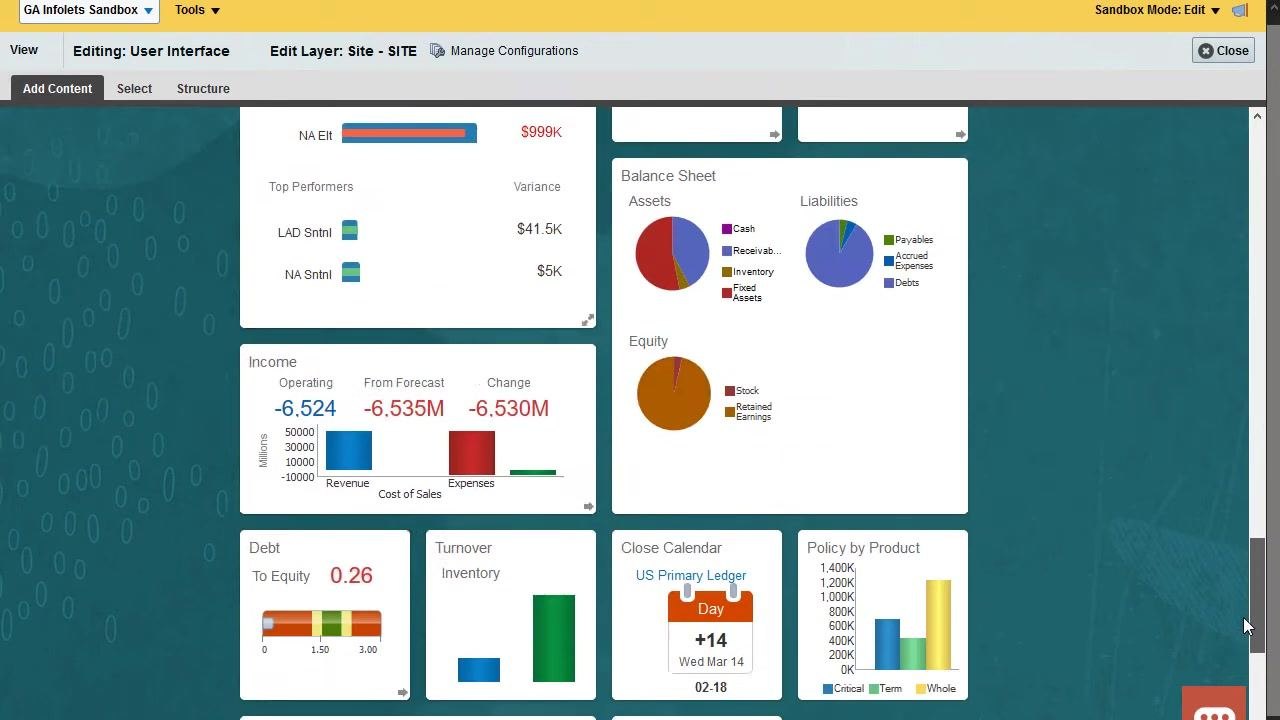Click the Revenue bar in Income chart
The height and width of the screenshot is (720, 1280).
[x=348, y=451]
